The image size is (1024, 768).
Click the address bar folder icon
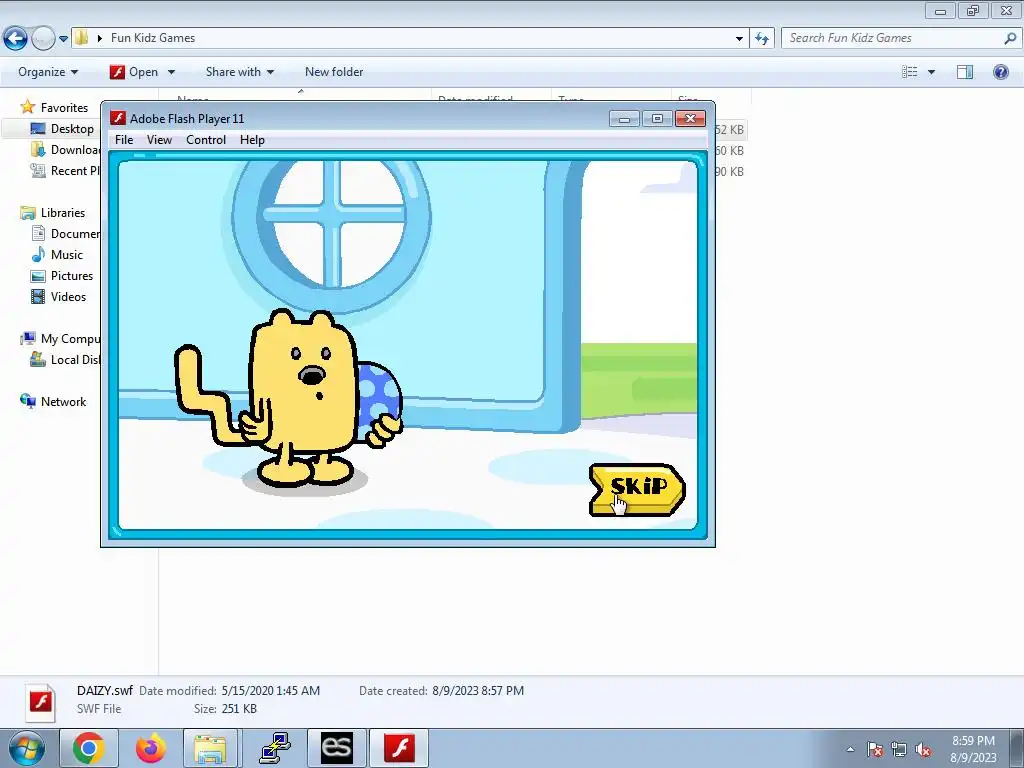[x=82, y=37]
